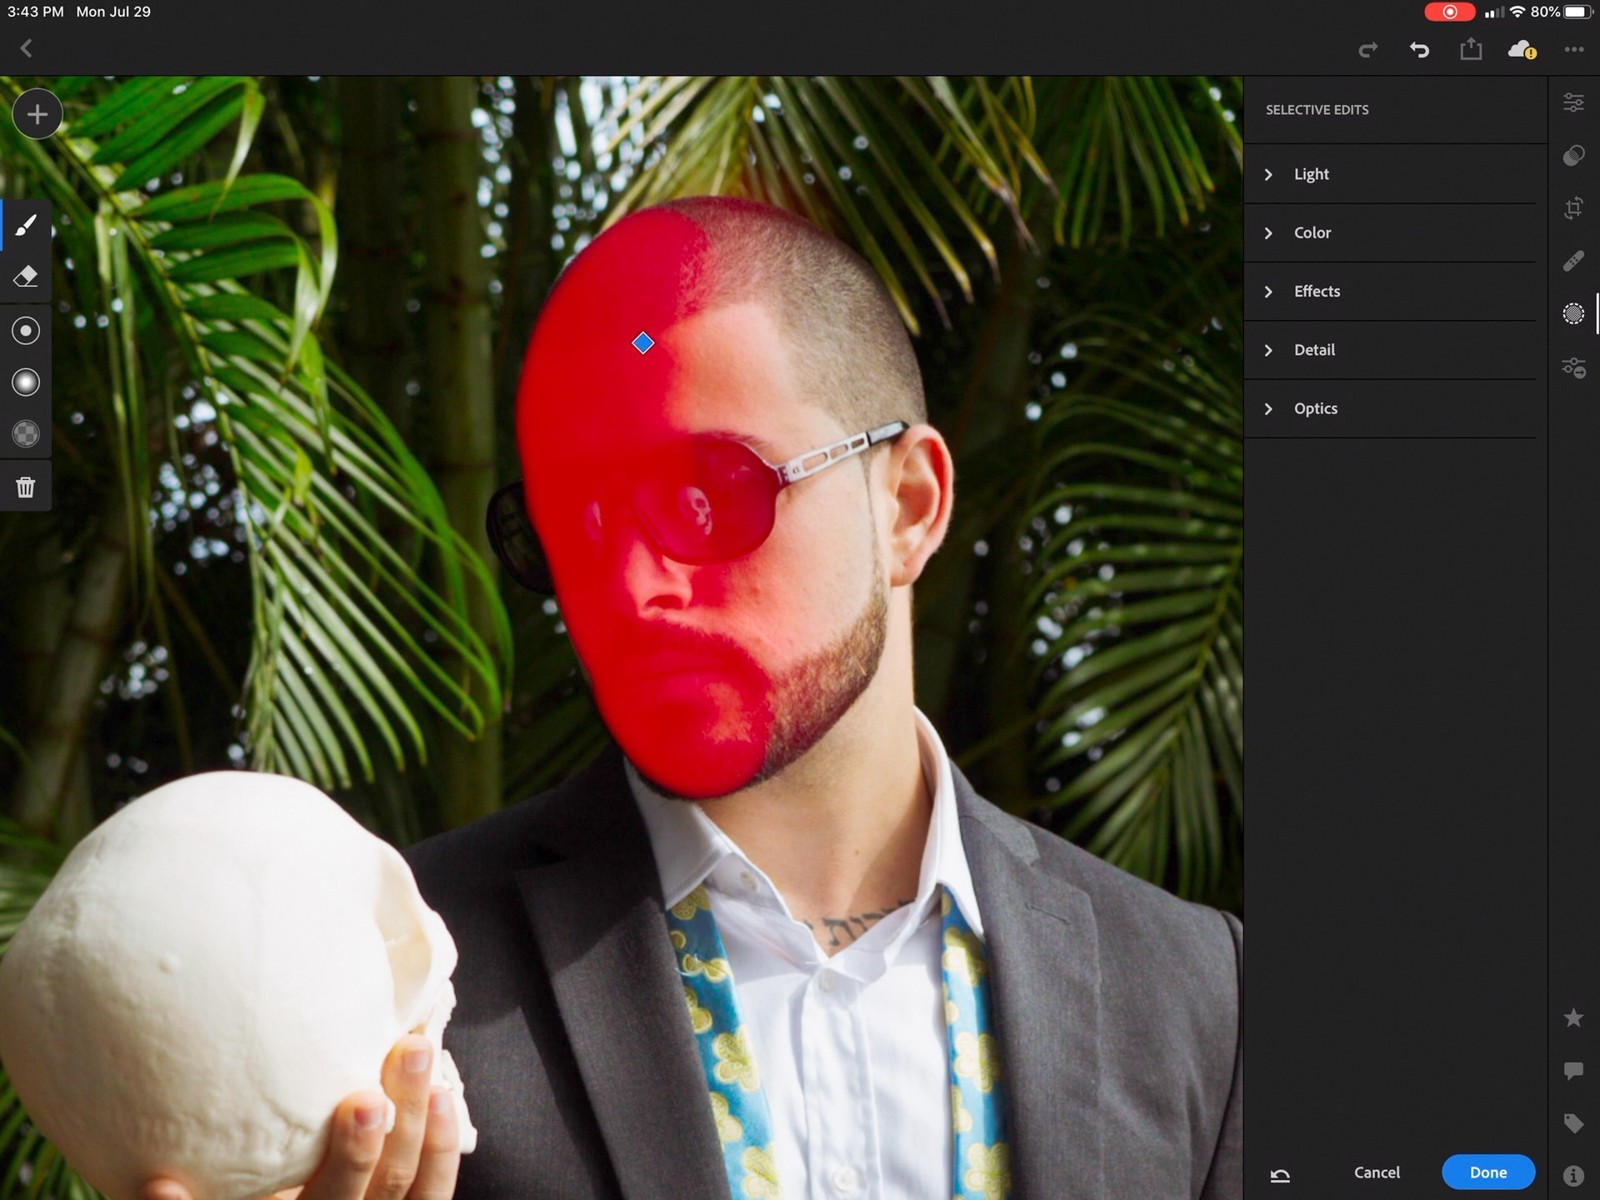Select the Brush selection tool
The width and height of the screenshot is (1600, 1200).
tap(26, 225)
